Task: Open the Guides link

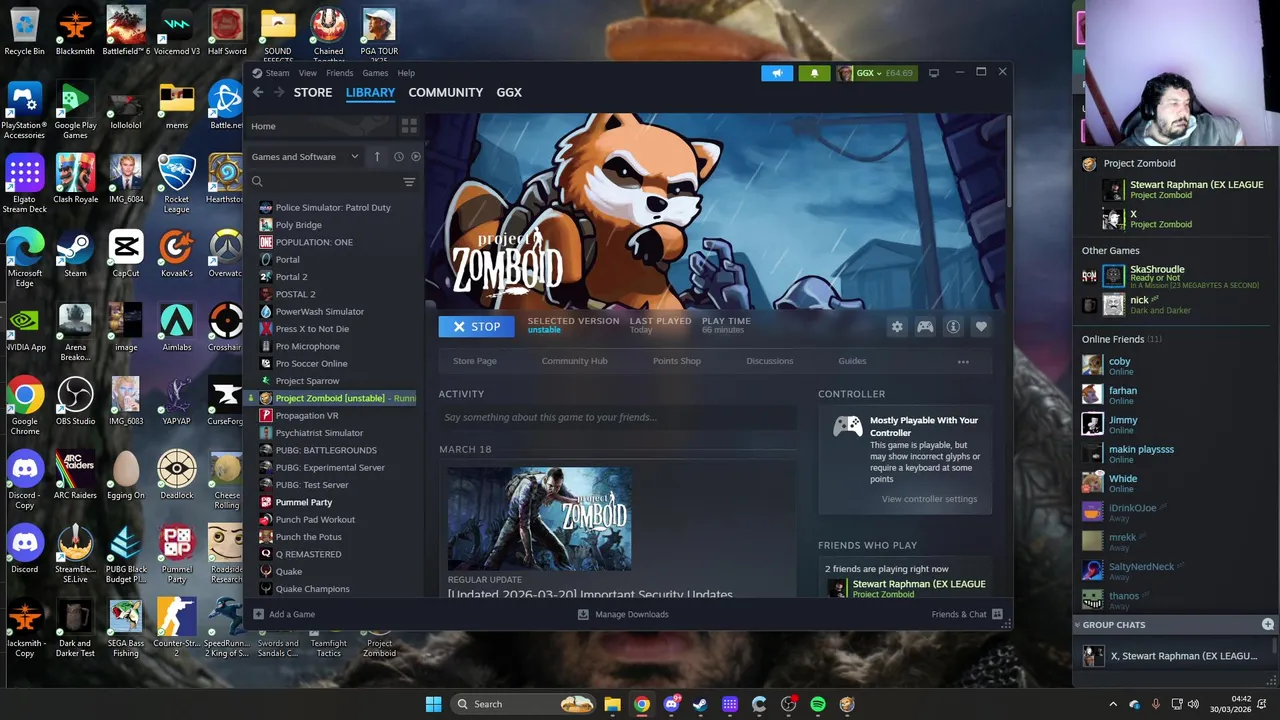Action: pos(852,361)
